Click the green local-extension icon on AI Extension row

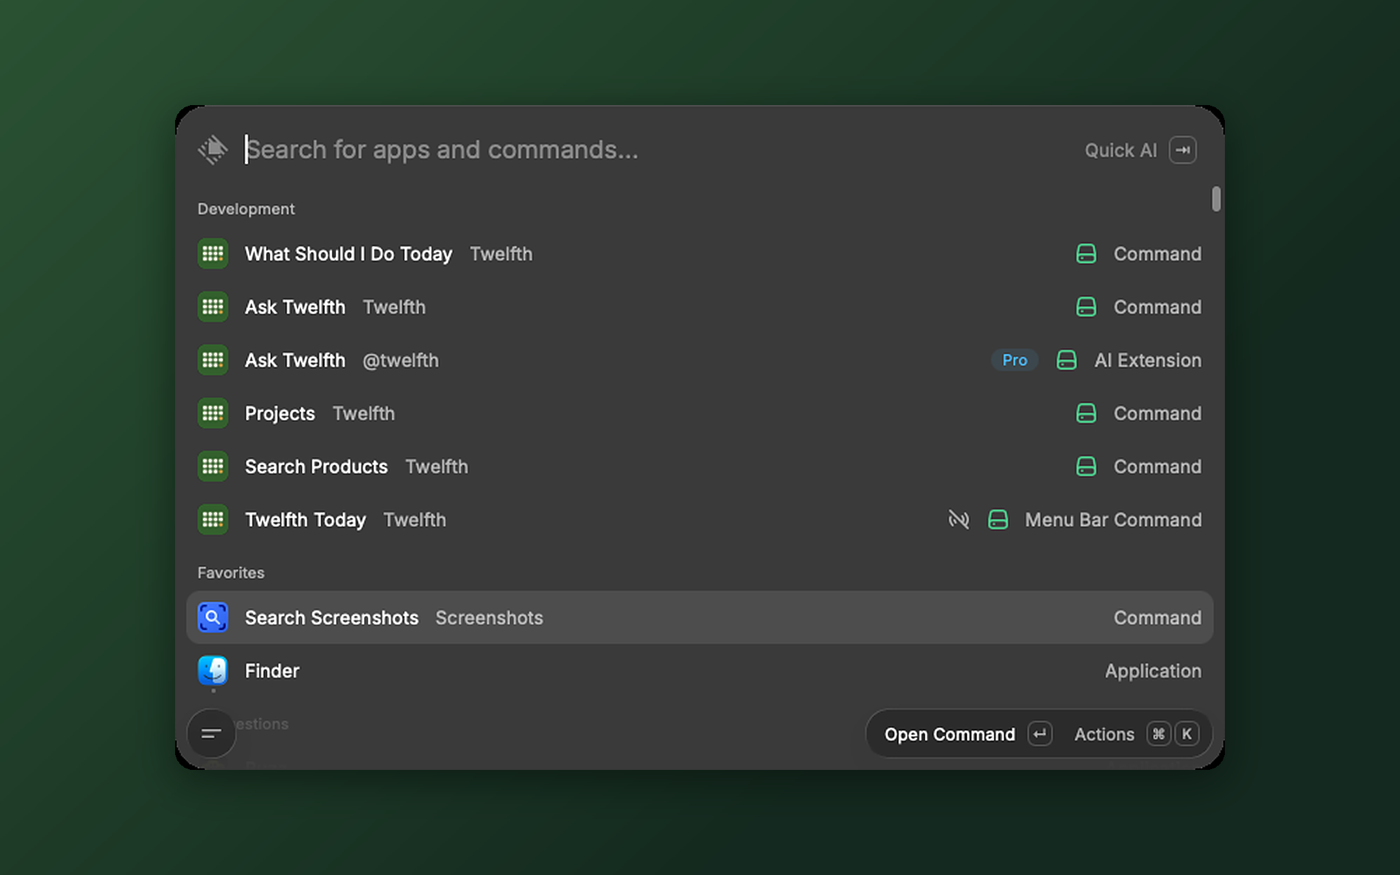[1067, 360]
